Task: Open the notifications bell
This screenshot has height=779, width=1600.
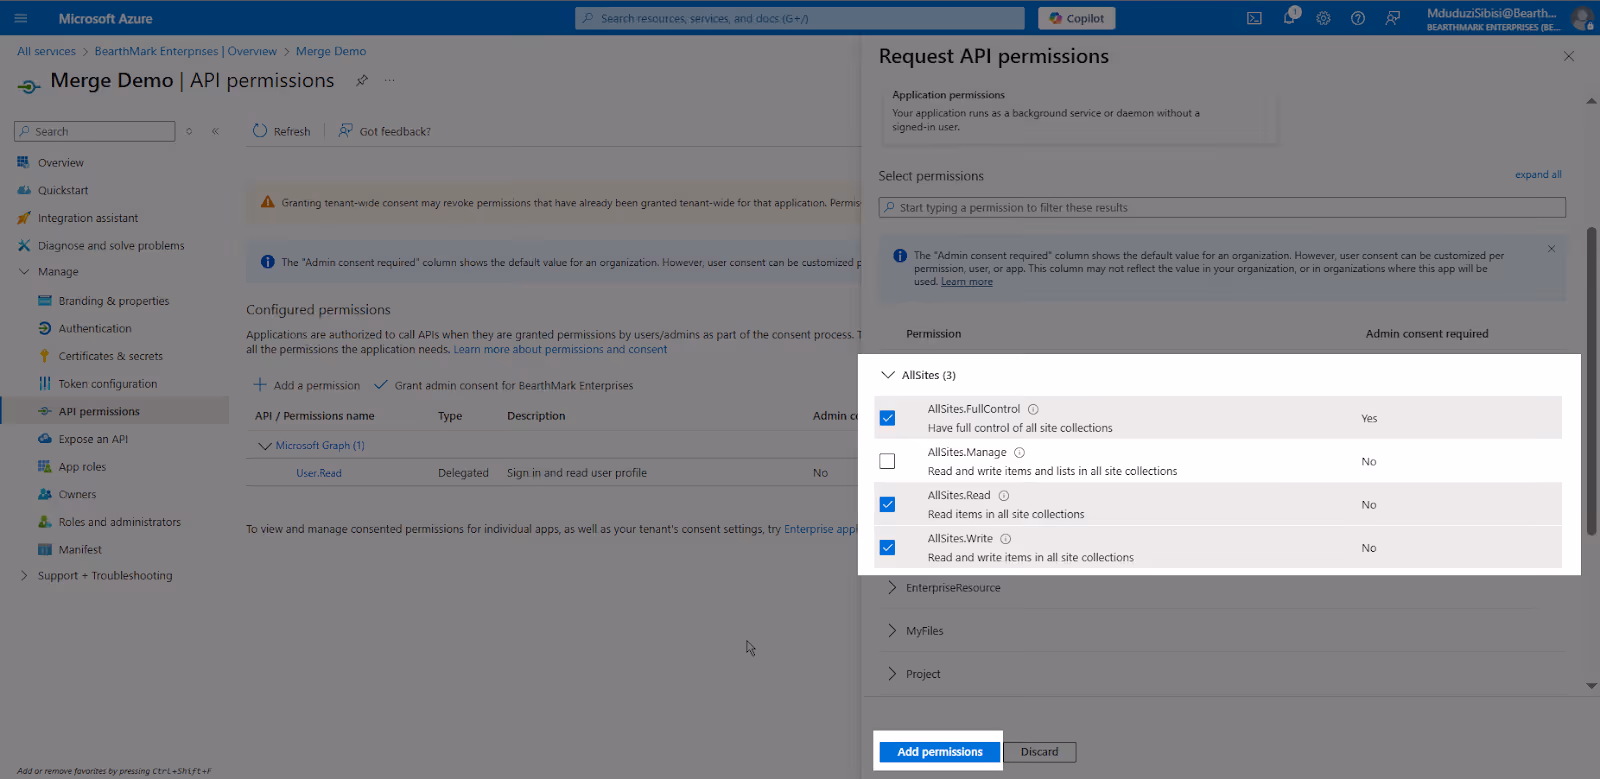Action: pyautogui.click(x=1290, y=17)
